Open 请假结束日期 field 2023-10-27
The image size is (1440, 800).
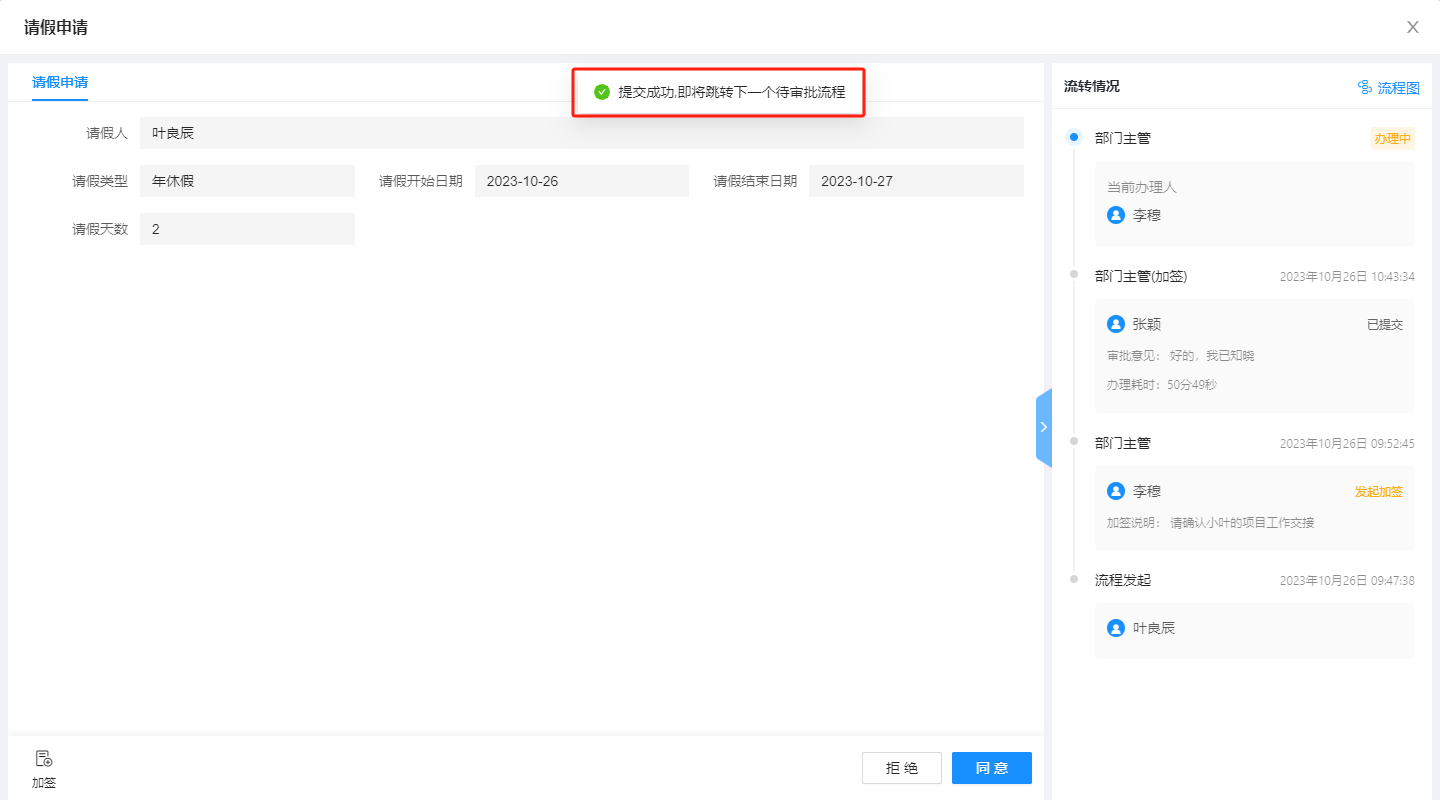[x=915, y=181]
